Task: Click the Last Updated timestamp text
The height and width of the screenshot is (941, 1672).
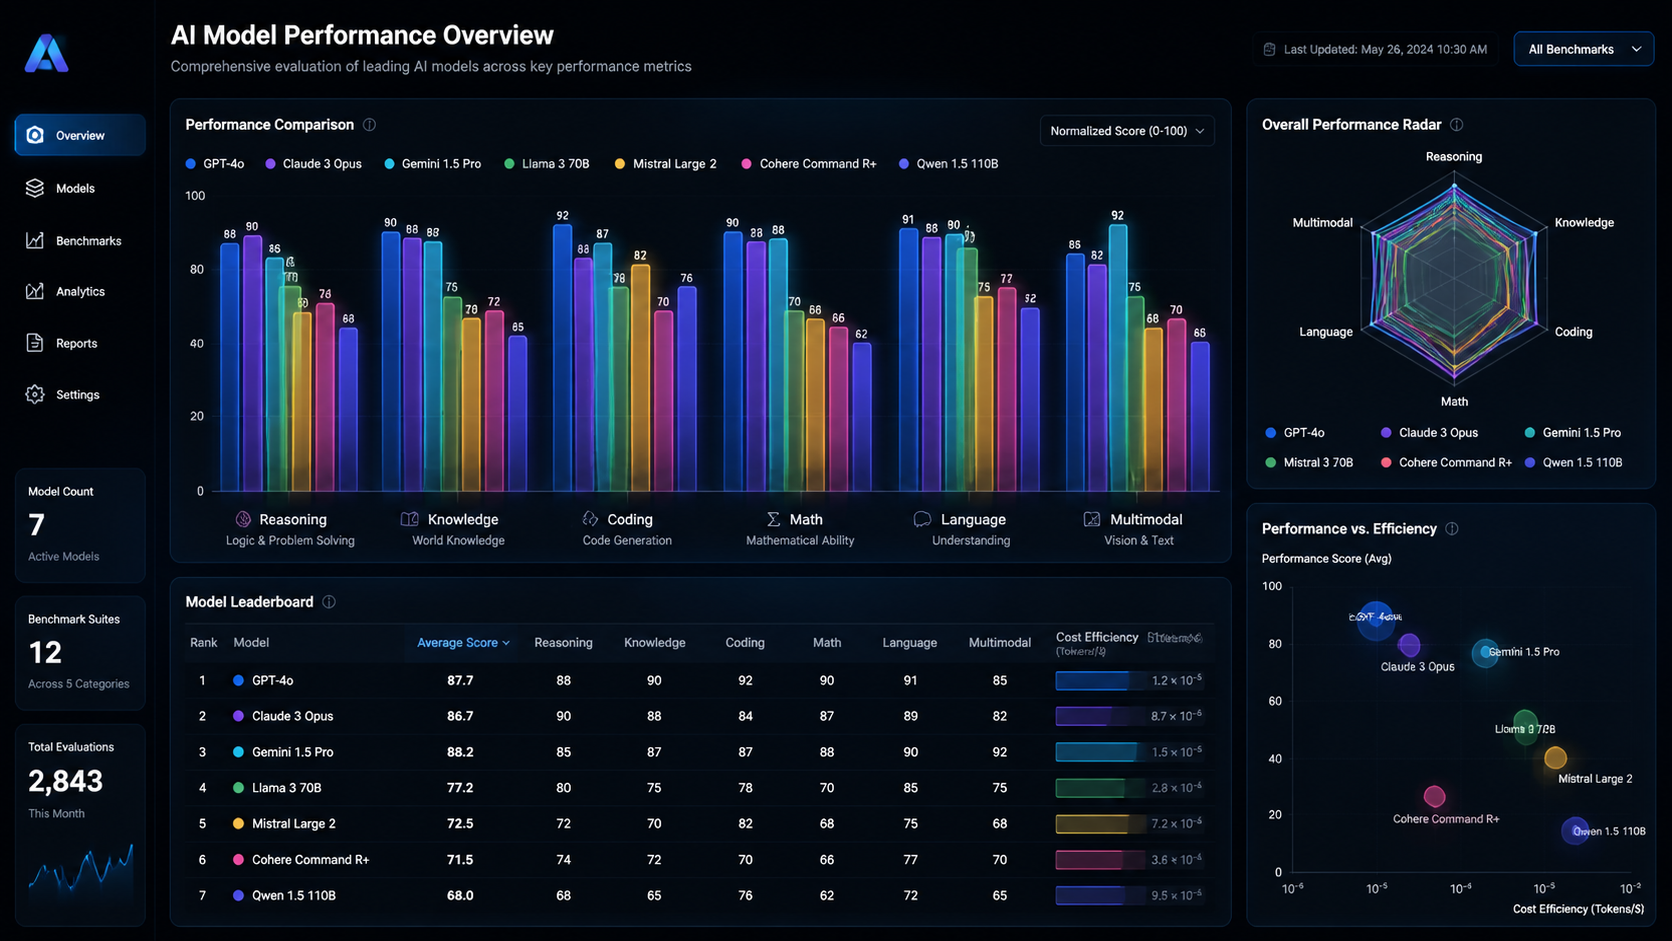Action: 1385,49
